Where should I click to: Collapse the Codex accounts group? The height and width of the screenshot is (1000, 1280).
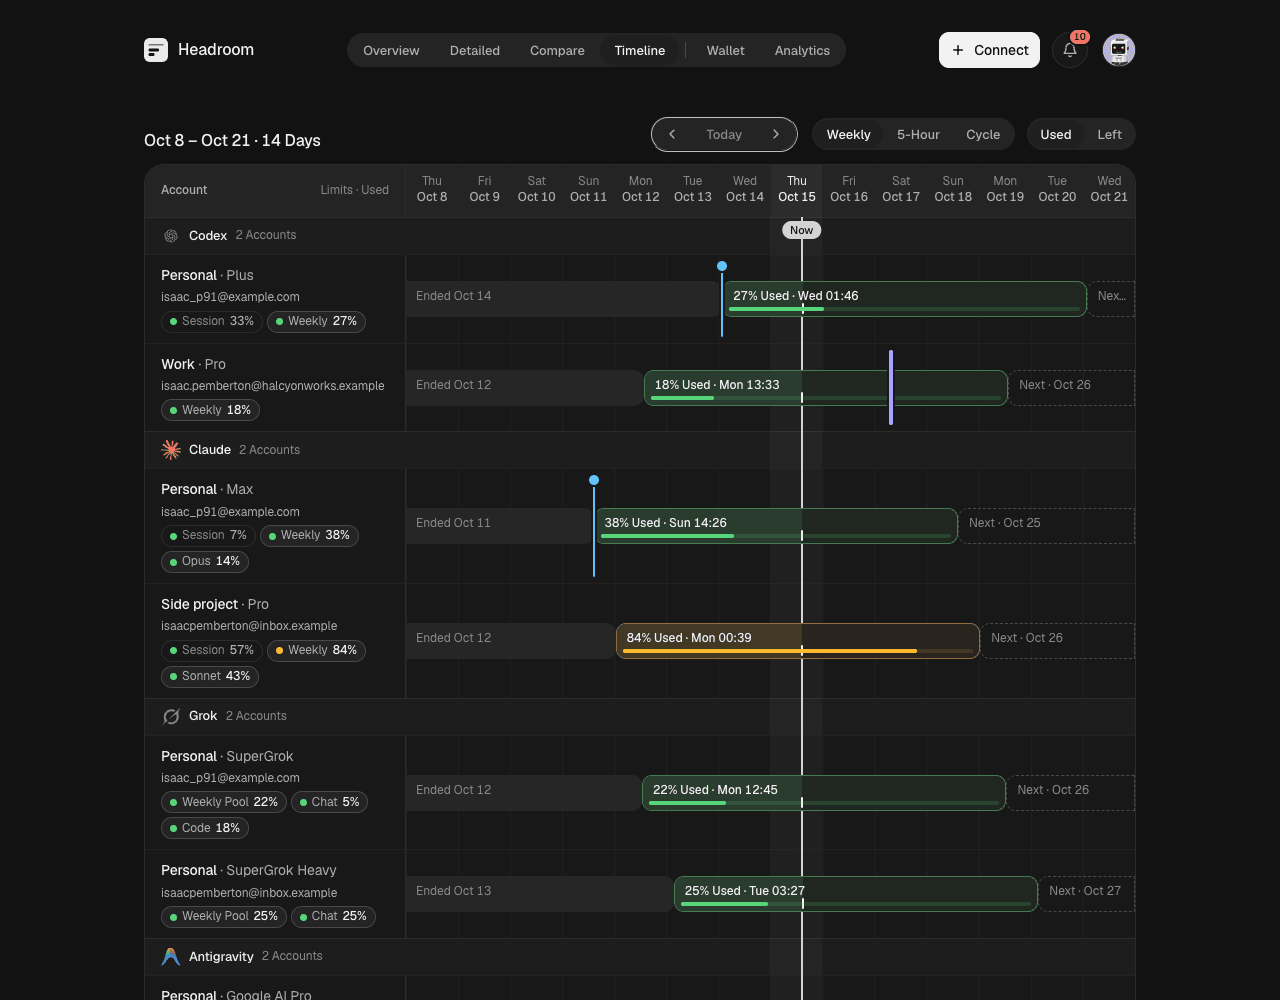pos(640,236)
